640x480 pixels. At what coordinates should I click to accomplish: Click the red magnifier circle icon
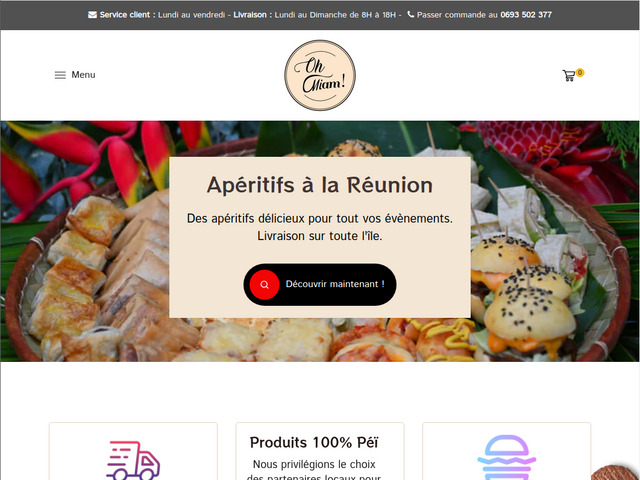pos(264,284)
